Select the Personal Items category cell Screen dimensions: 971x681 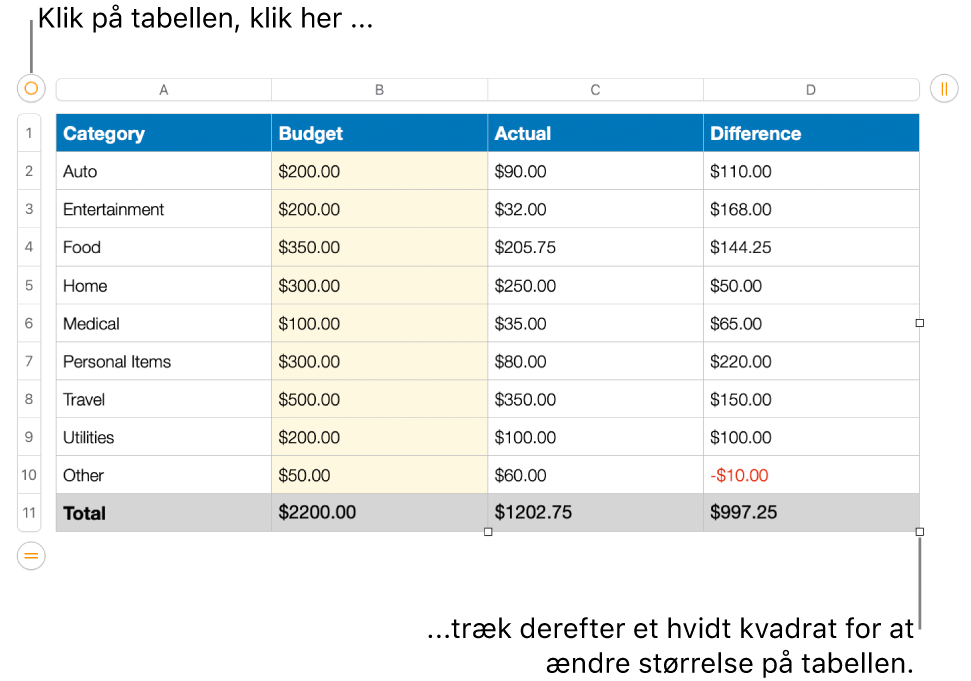164,361
